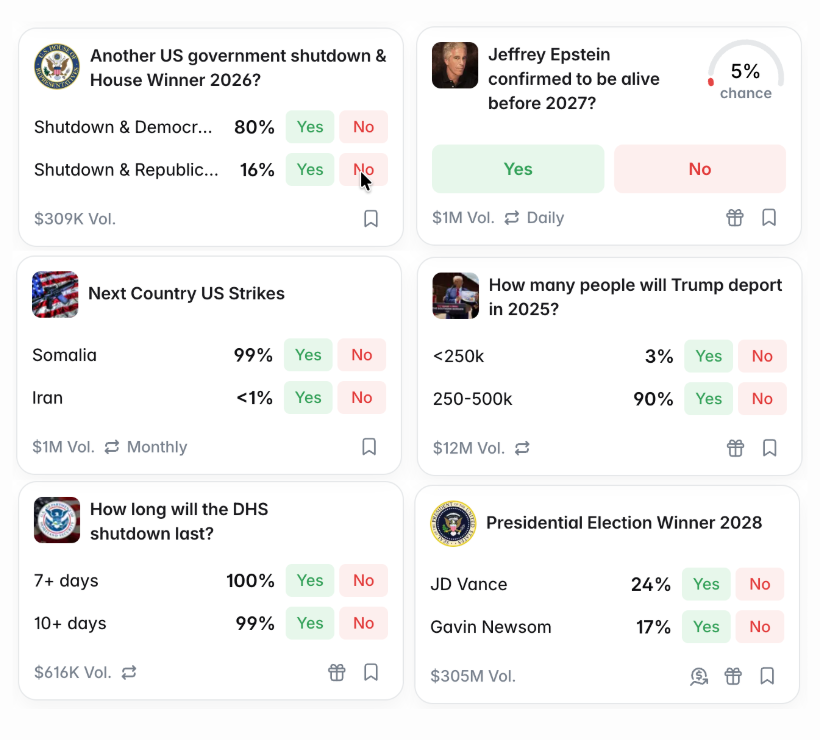
Task: Click recurring icon on Trump deport card
Action: pyautogui.click(x=522, y=448)
